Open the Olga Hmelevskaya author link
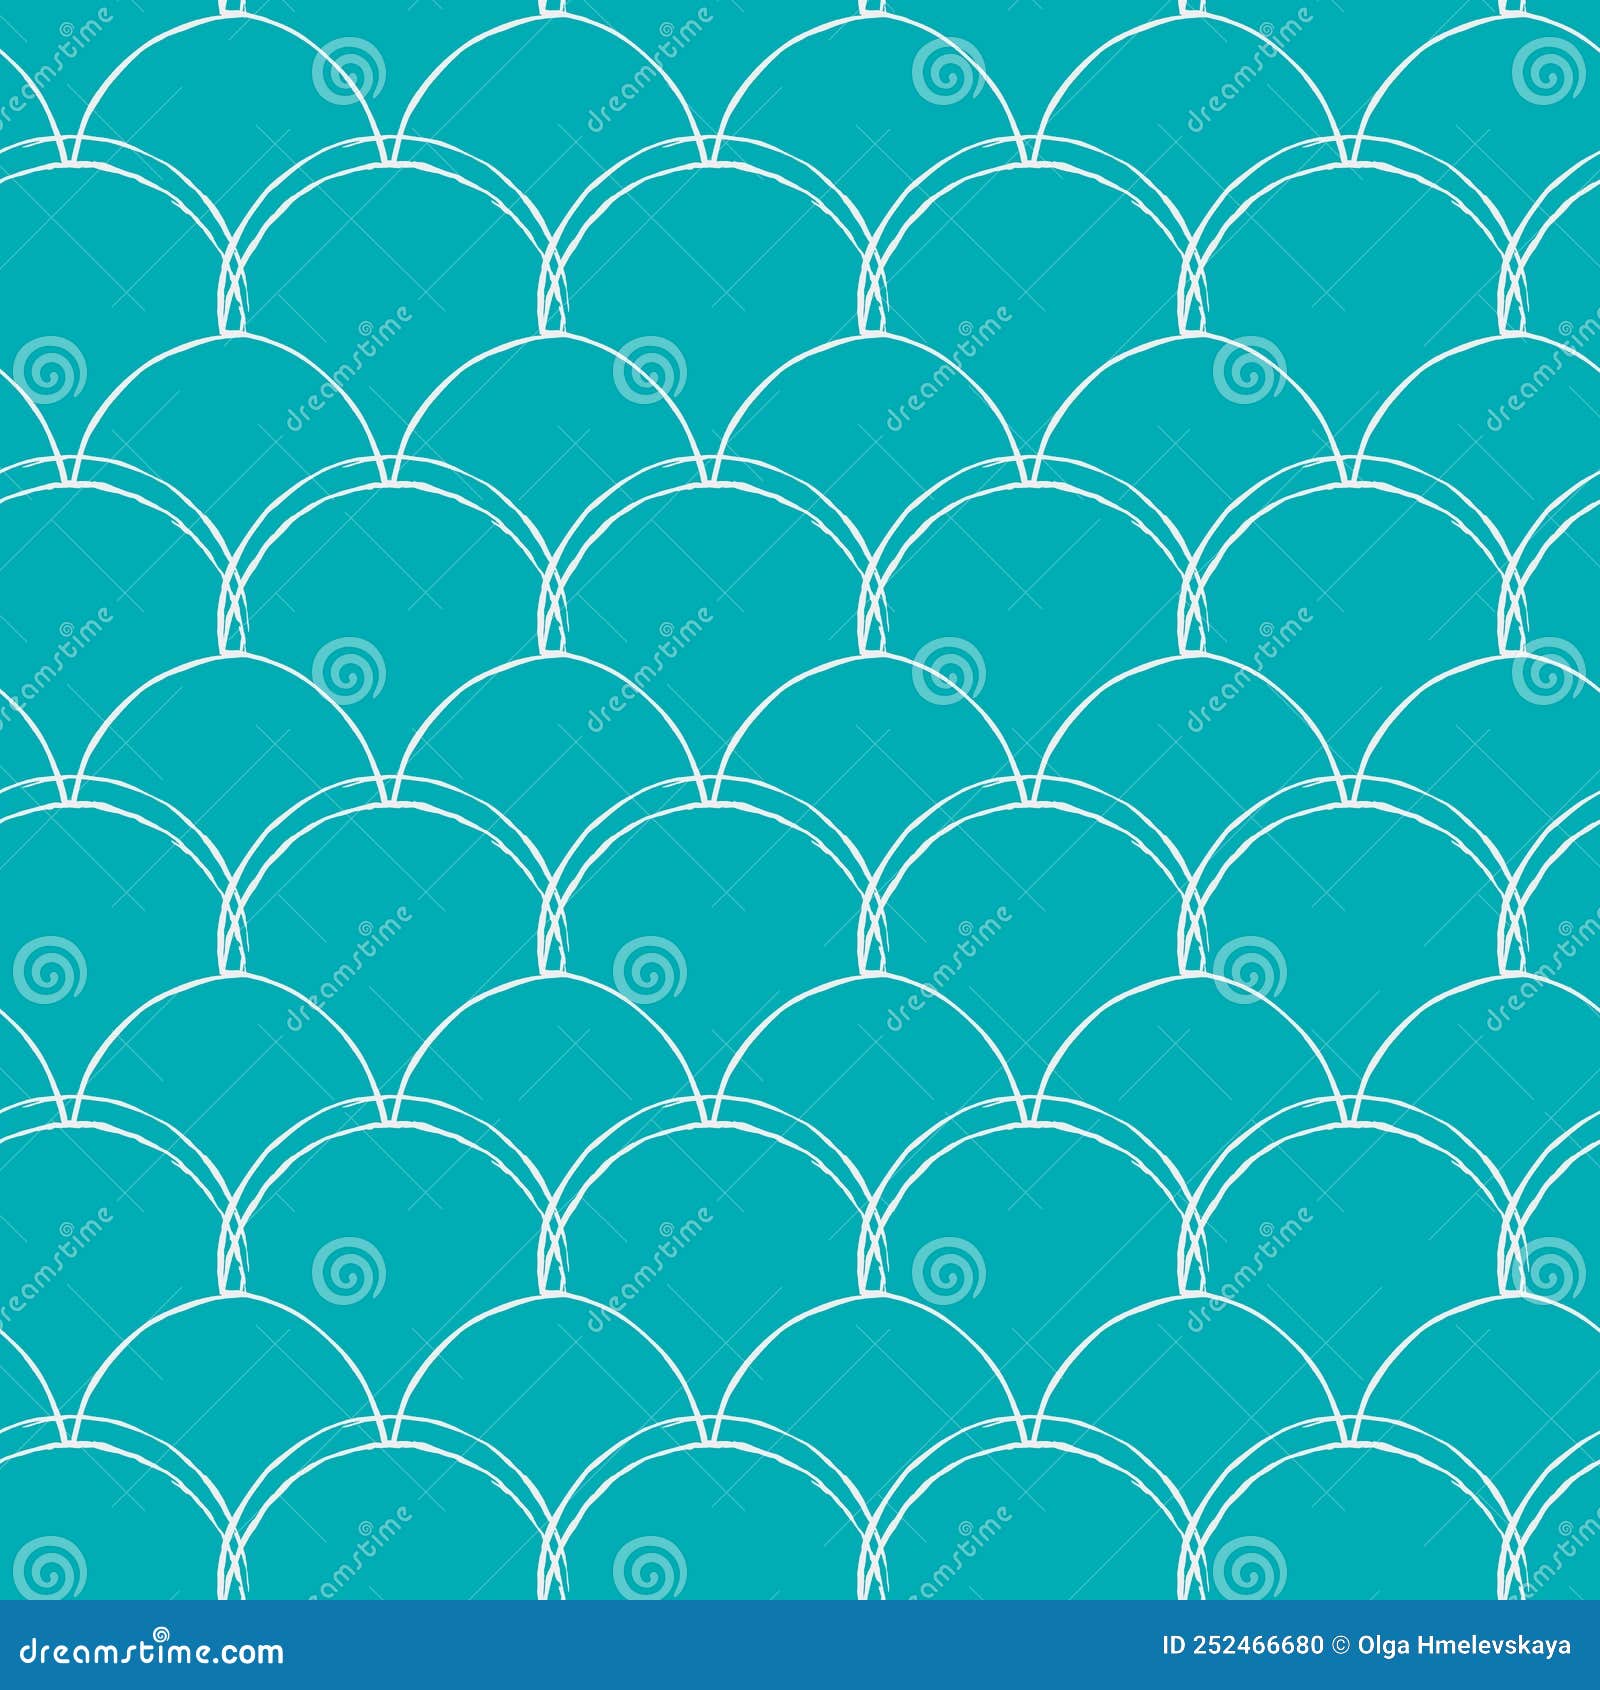1600x1690 pixels. pyautogui.click(x=1465, y=1644)
